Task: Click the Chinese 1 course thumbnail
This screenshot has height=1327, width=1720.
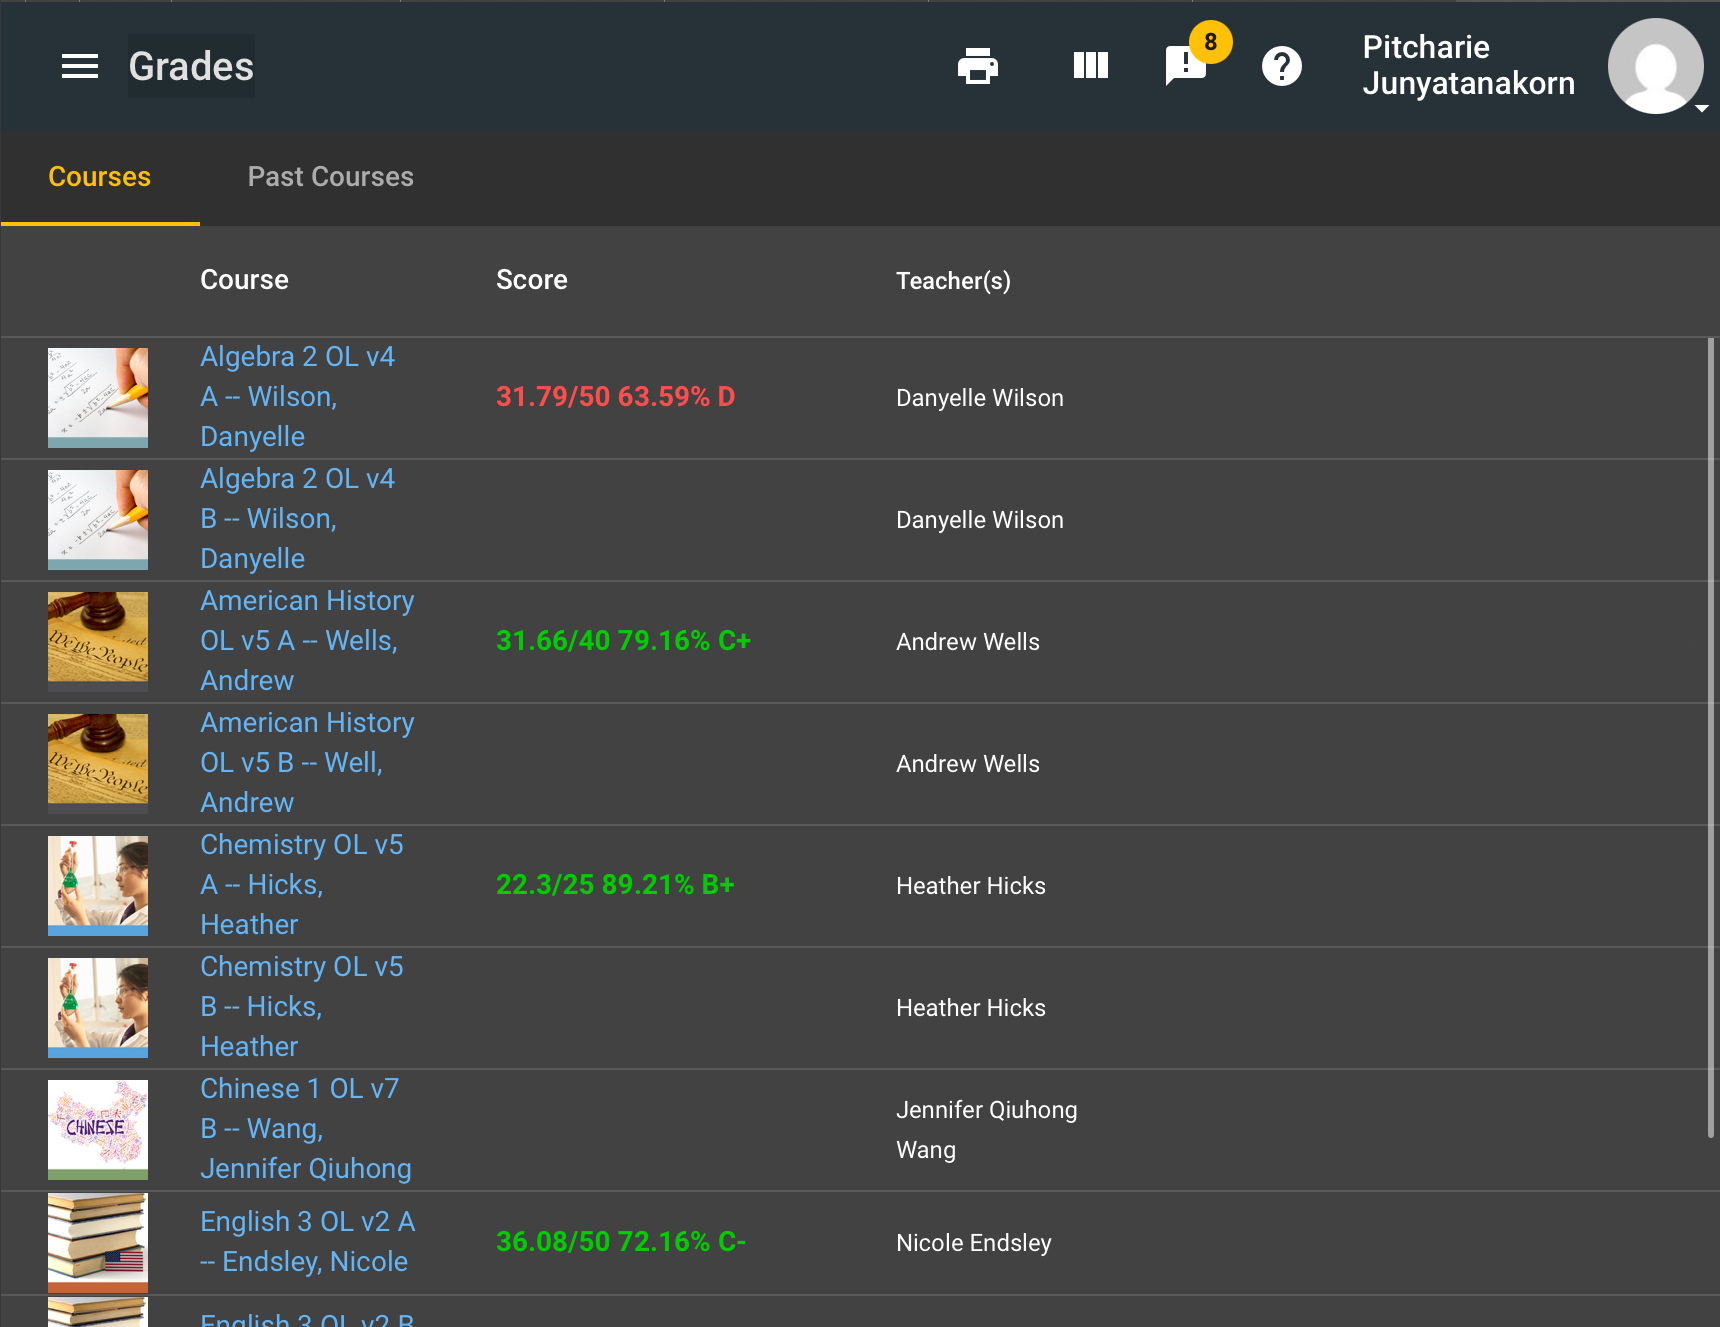Action: point(98,1130)
